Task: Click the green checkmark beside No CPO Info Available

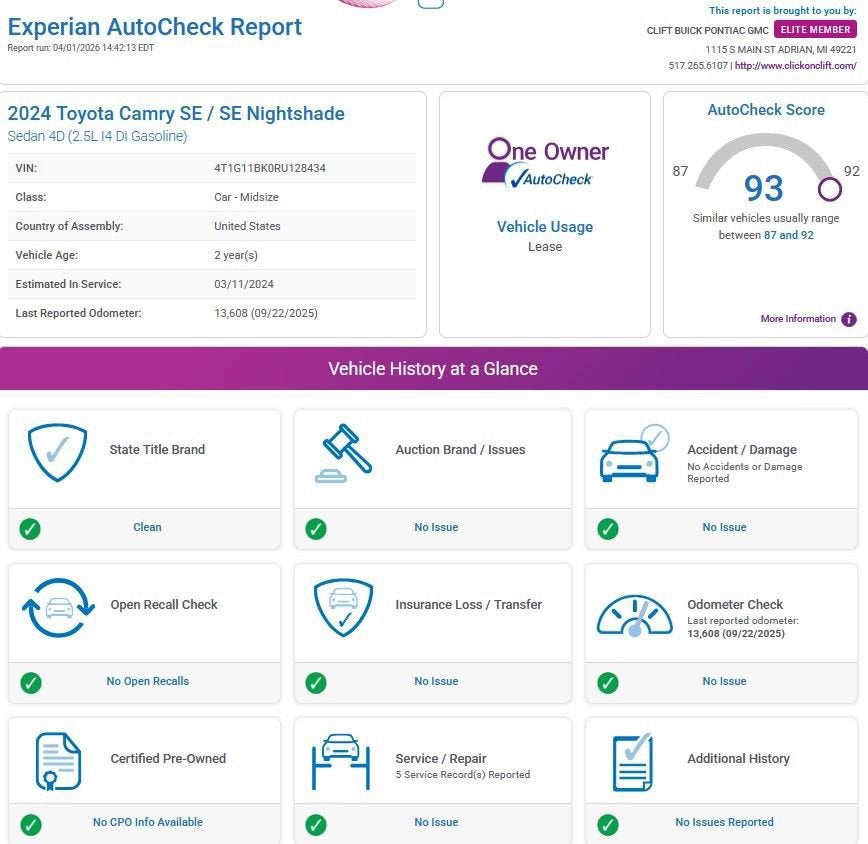Action: tap(31, 824)
